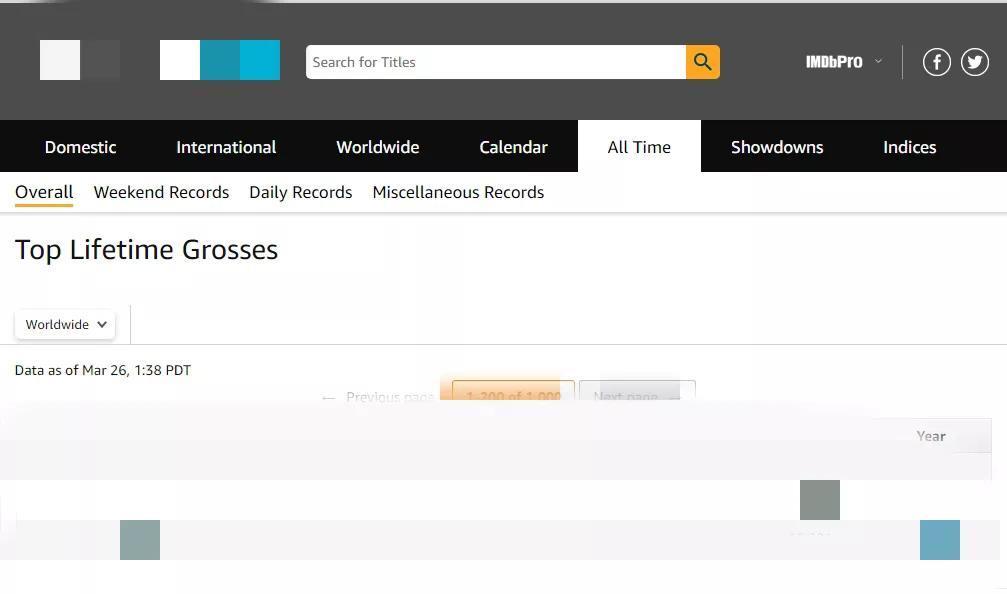Open the Calendar tab
The image size is (1007, 594).
point(513,147)
